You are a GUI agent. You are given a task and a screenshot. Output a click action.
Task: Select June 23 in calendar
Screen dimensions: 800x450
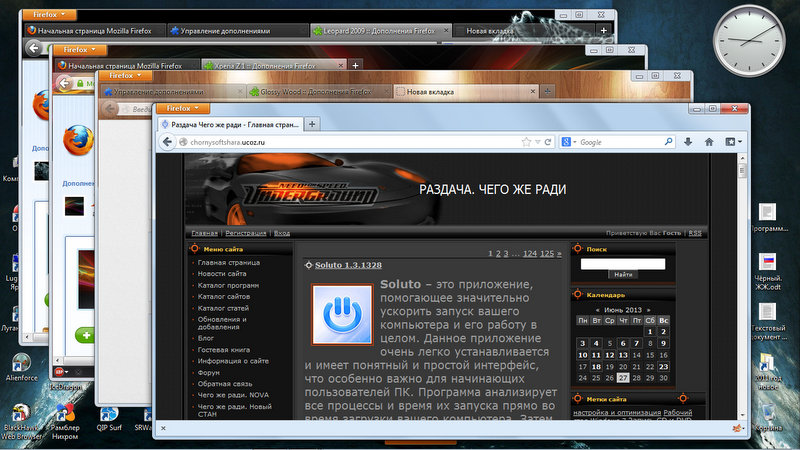[x=663, y=366]
